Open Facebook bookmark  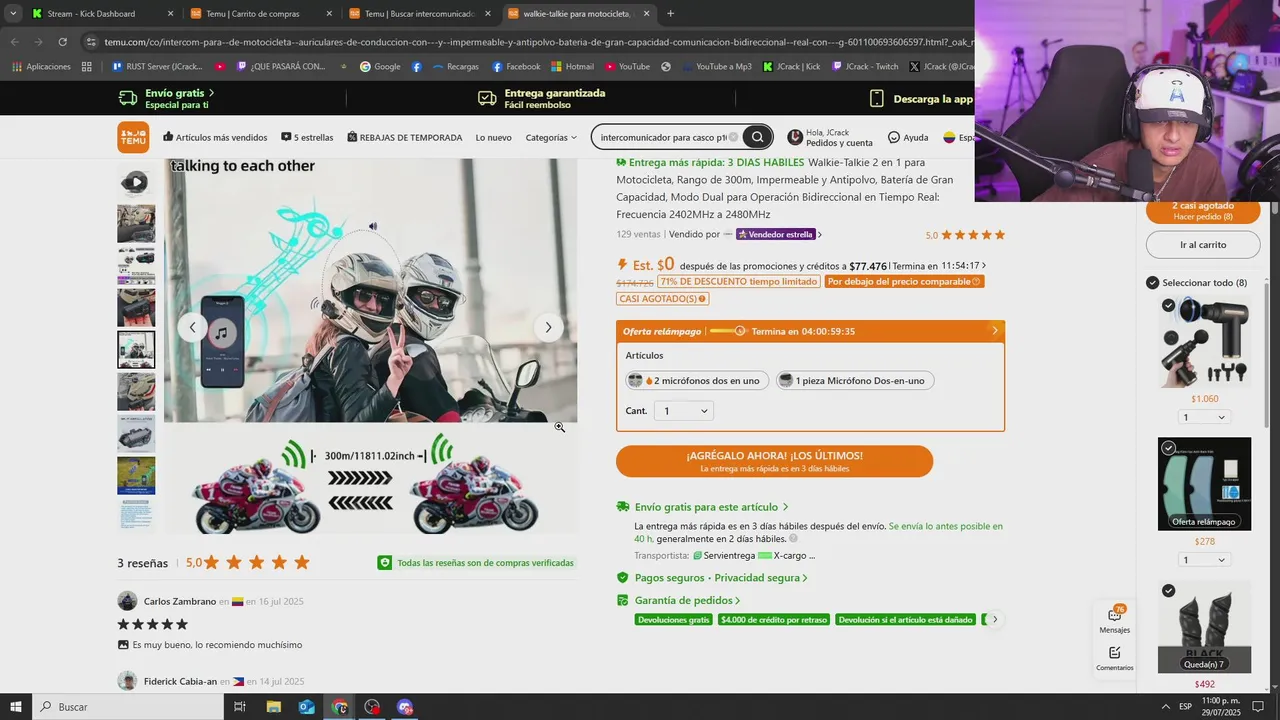click(516, 67)
